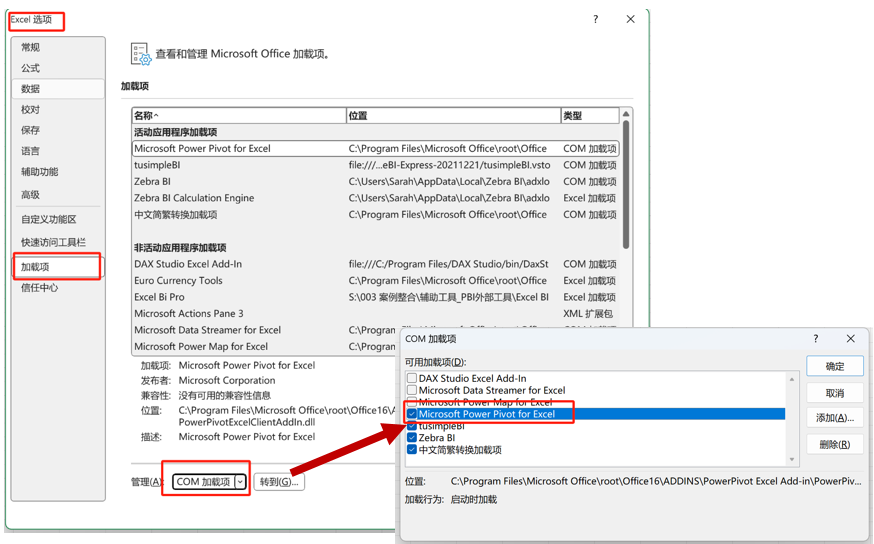
Task: Select the 中文简繁转换加载项 list row
Action: point(375,215)
